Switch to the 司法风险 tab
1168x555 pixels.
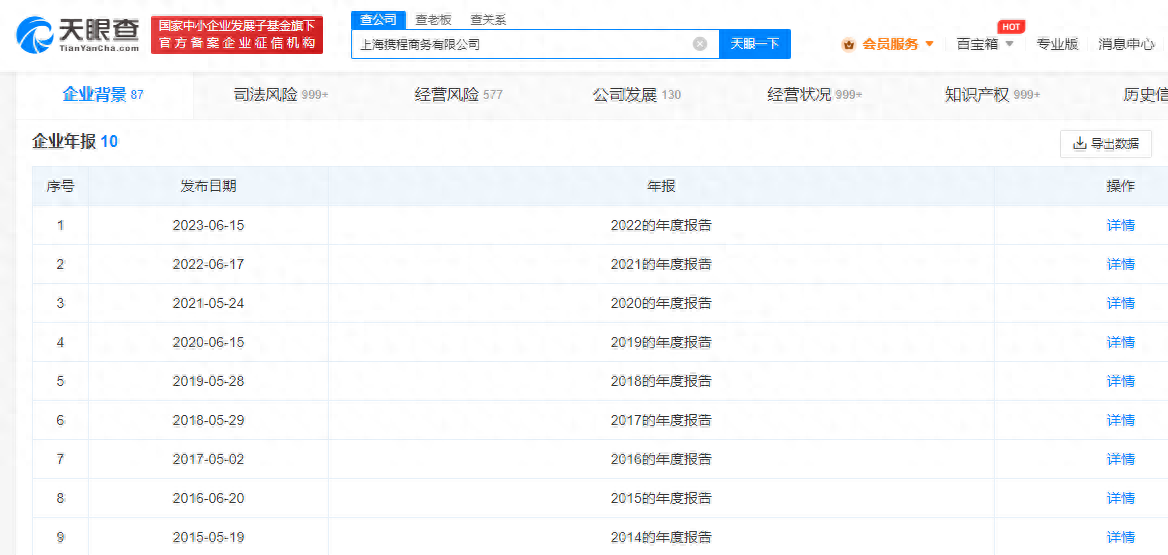click(281, 95)
